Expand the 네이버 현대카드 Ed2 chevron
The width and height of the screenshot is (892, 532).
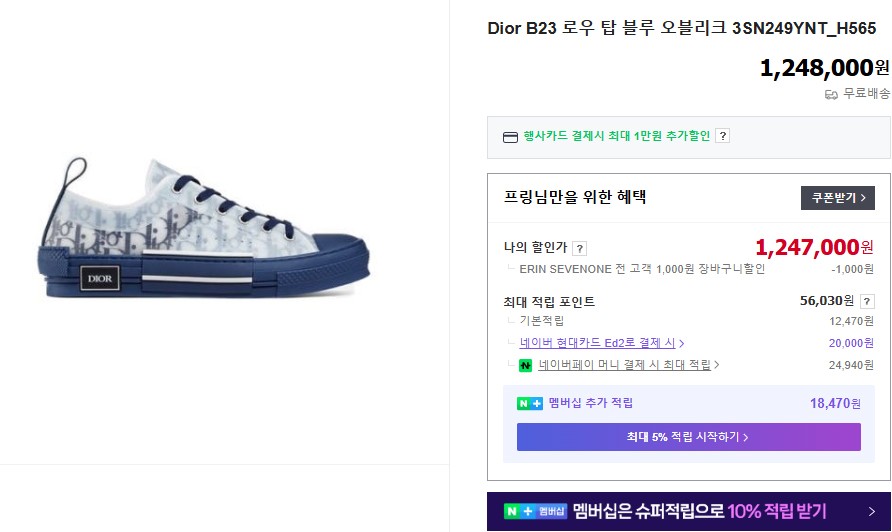pyautogui.click(x=682, y=344)
